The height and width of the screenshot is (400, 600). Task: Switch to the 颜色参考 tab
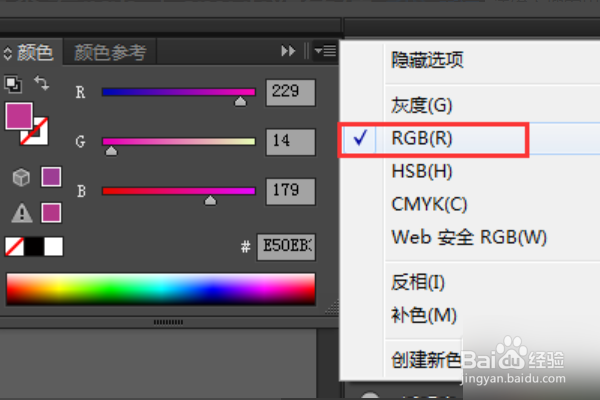click(110, 52)
